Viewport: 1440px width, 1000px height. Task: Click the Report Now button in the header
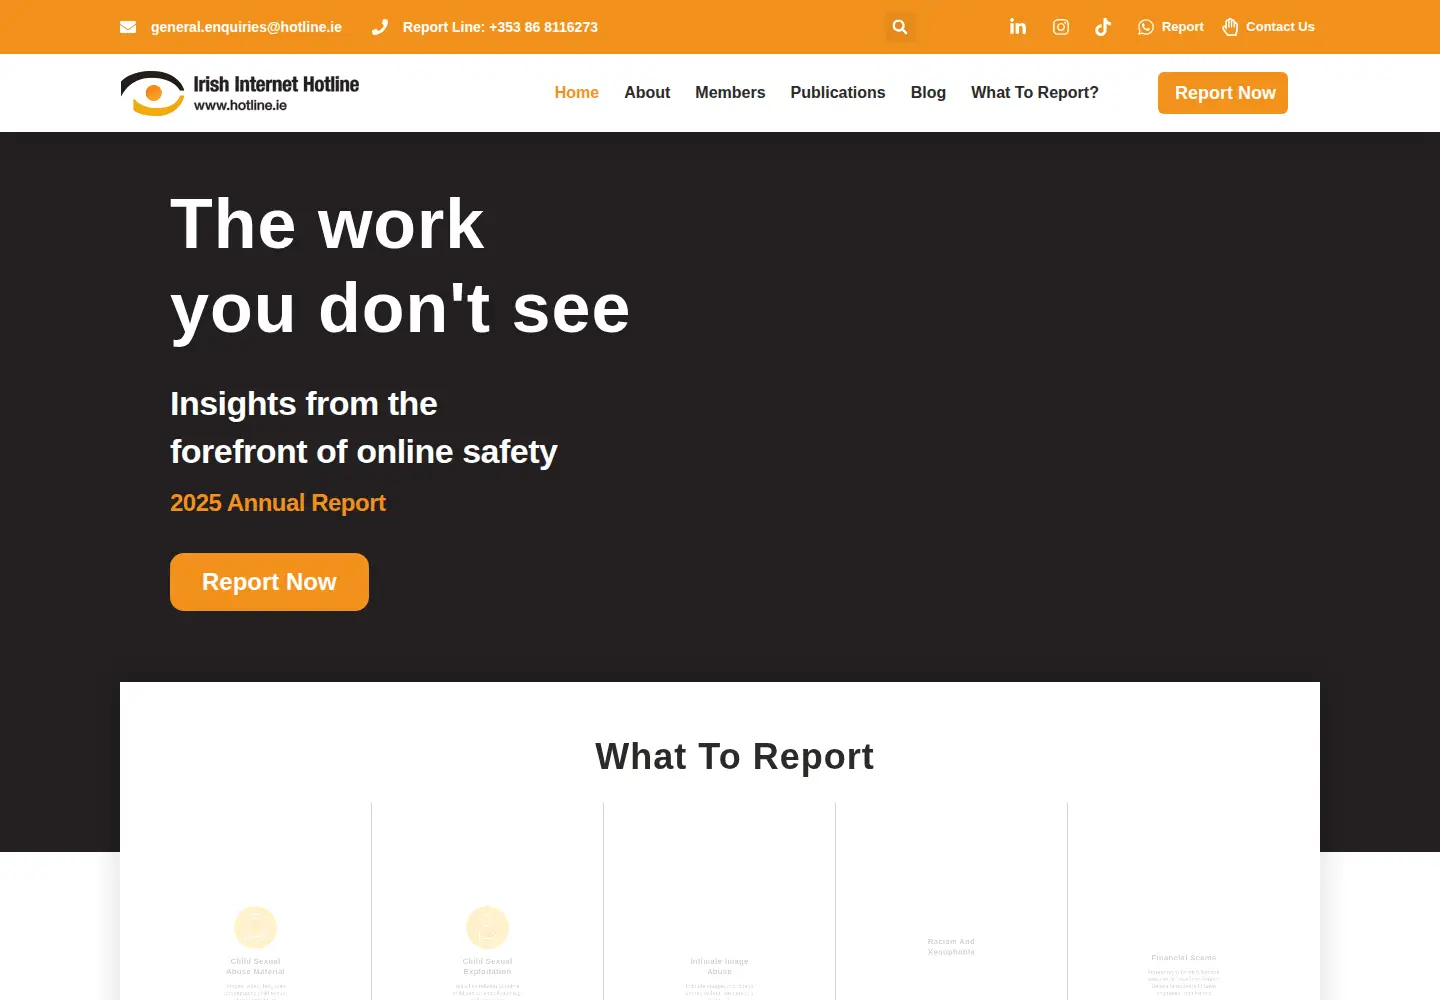pos(1223,93)
